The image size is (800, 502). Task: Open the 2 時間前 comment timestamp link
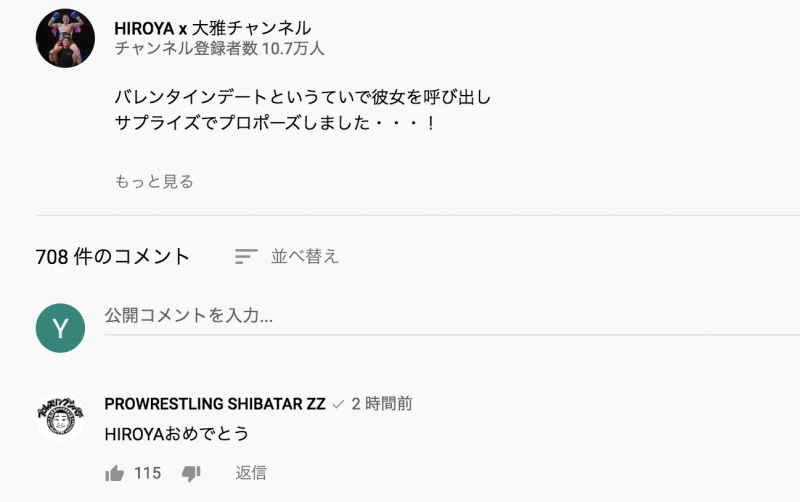(x=382, y=404)
